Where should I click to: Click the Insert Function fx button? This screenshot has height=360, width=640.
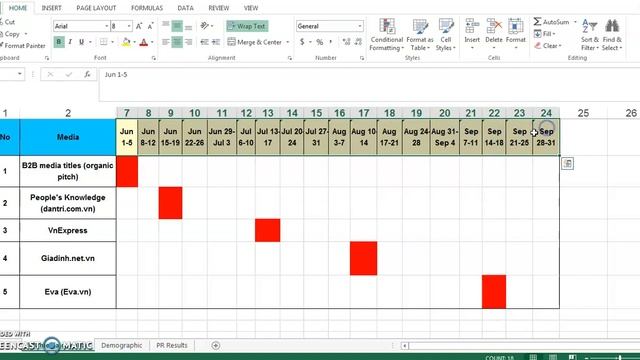point(87,74)
